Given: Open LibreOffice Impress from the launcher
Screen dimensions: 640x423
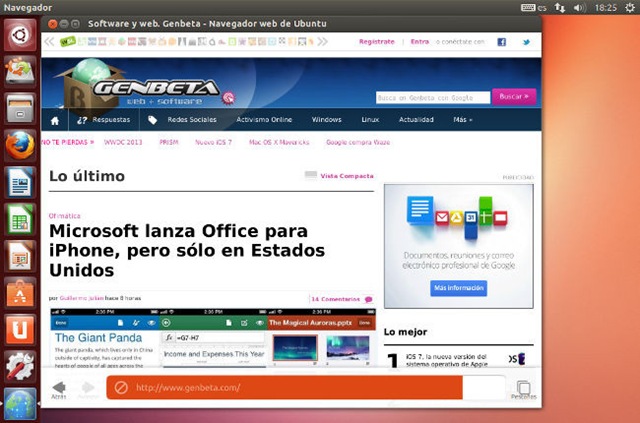Looking at the screenshot, I should [x=20, y=256].
